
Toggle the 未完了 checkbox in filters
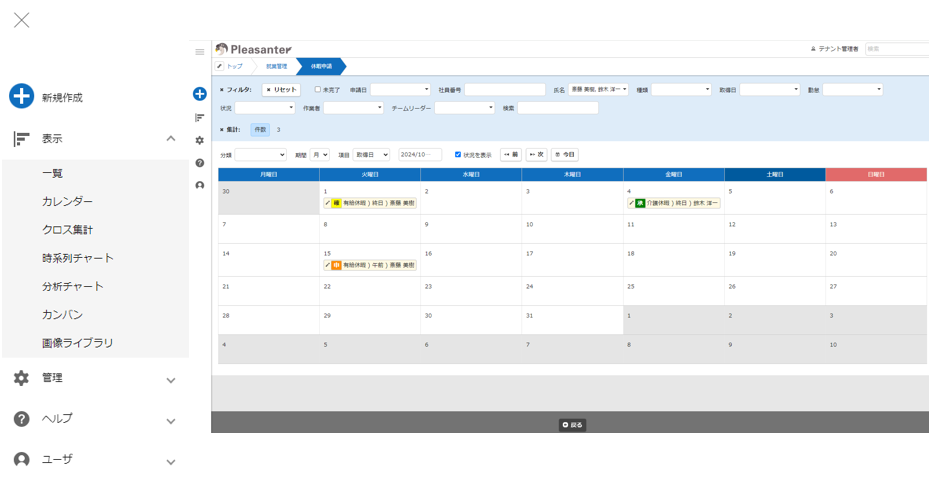318,90
